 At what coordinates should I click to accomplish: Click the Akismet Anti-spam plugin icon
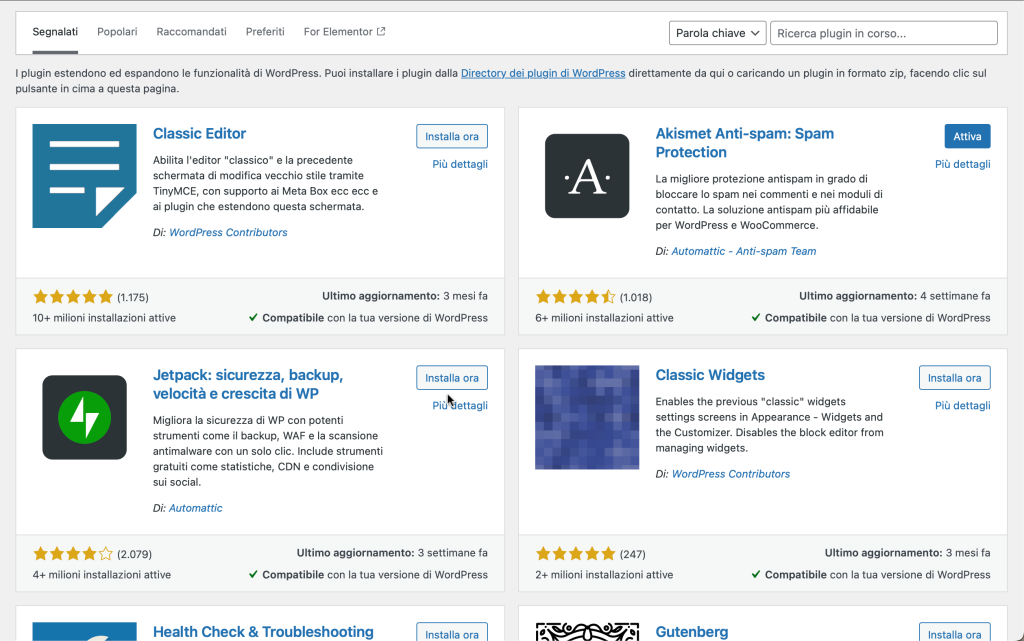[x=587, y=176]
